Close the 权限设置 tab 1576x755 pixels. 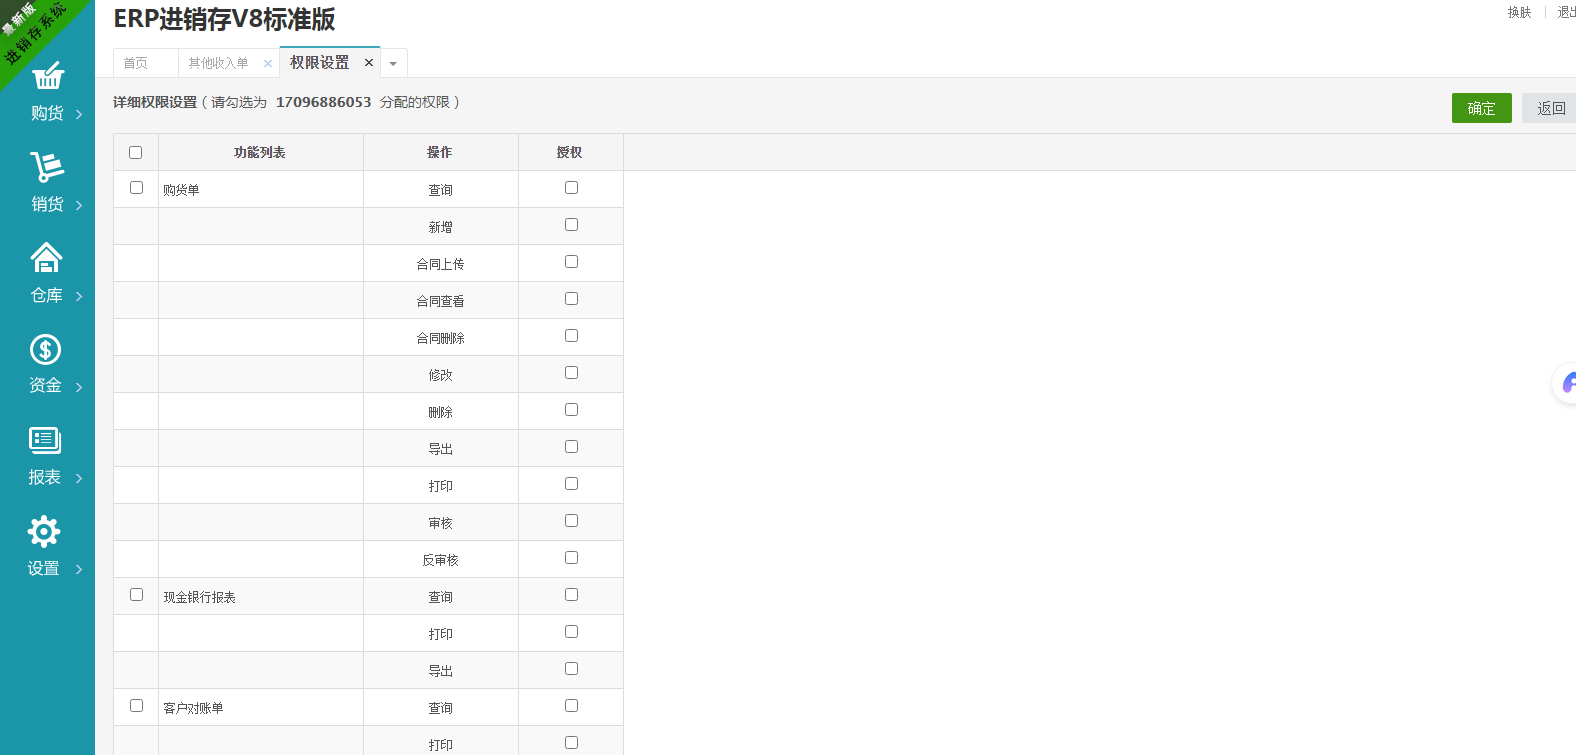pyautogui.click(x=369, y=63)
